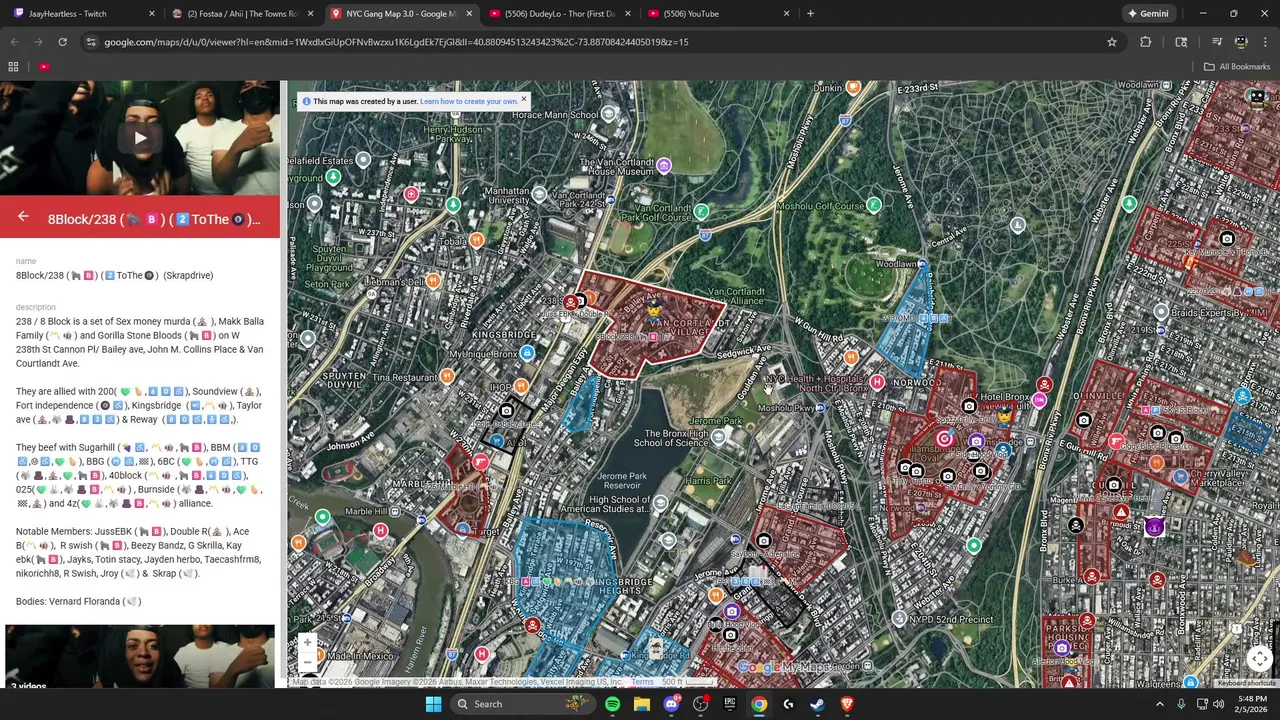Image resolution: width=1280 pixels, height=720 pixels.
Task: Select the NYC Gang Map 3.0 tab
Action: pos(400,14)
